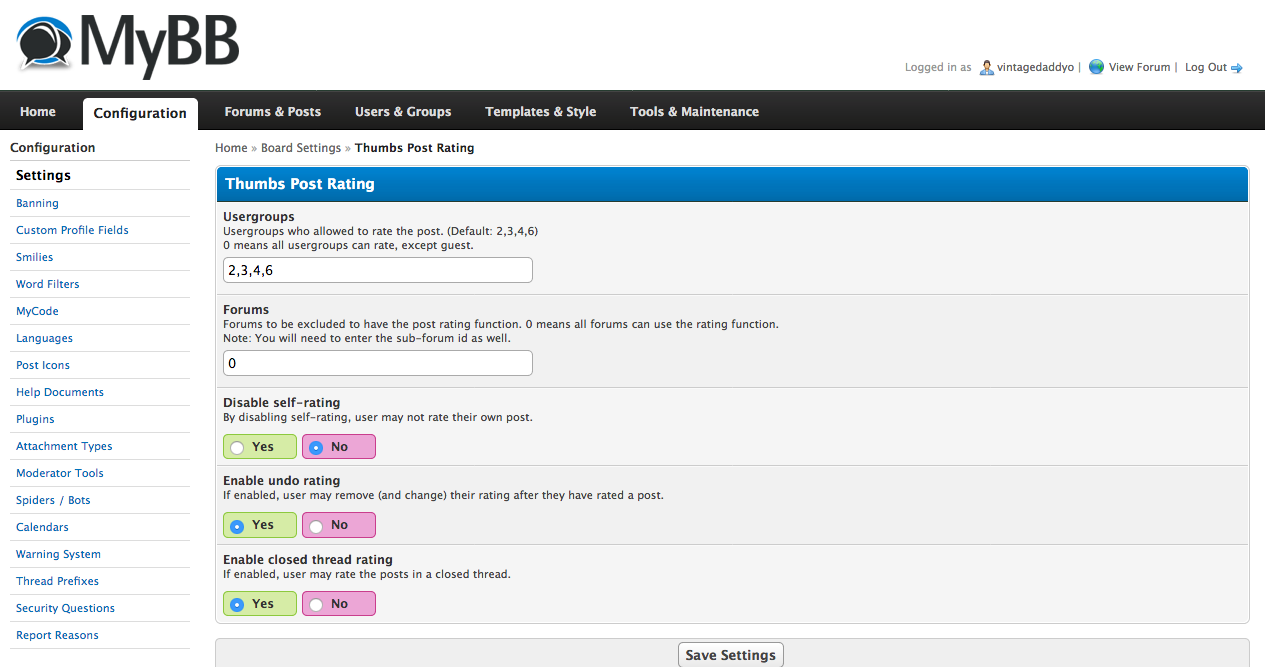This screenshot has height=667, width=1265.
Task: Select No for Enable undo rating
Action: tap(317, 525)
